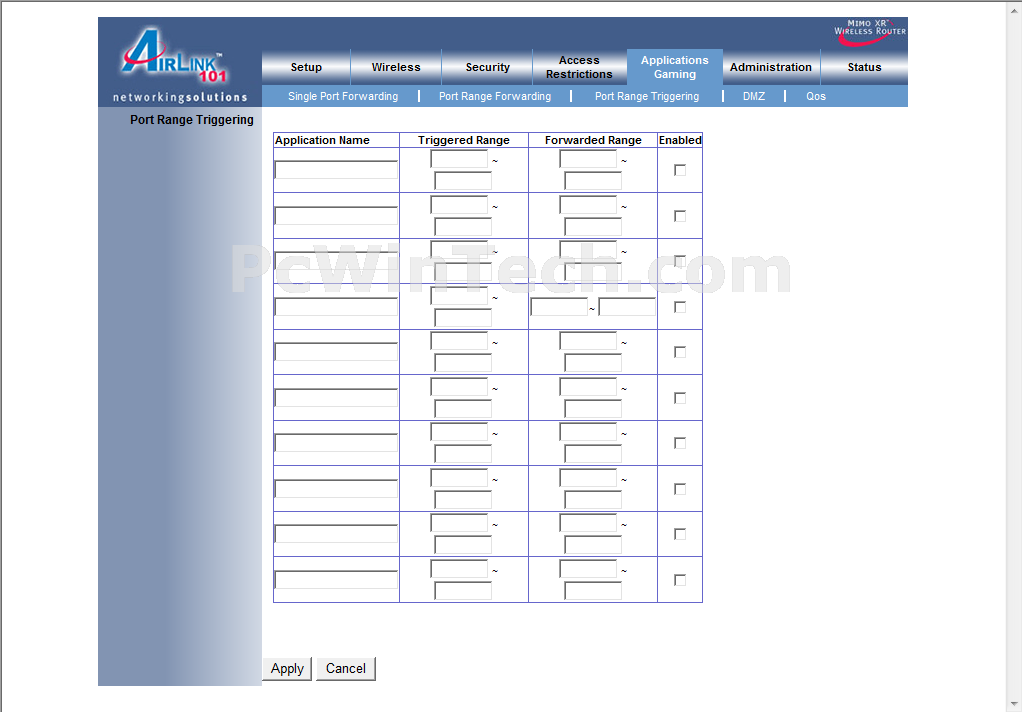Click the Enabled column header
Screen dimensions: 1022x712
tap(680, 140)
